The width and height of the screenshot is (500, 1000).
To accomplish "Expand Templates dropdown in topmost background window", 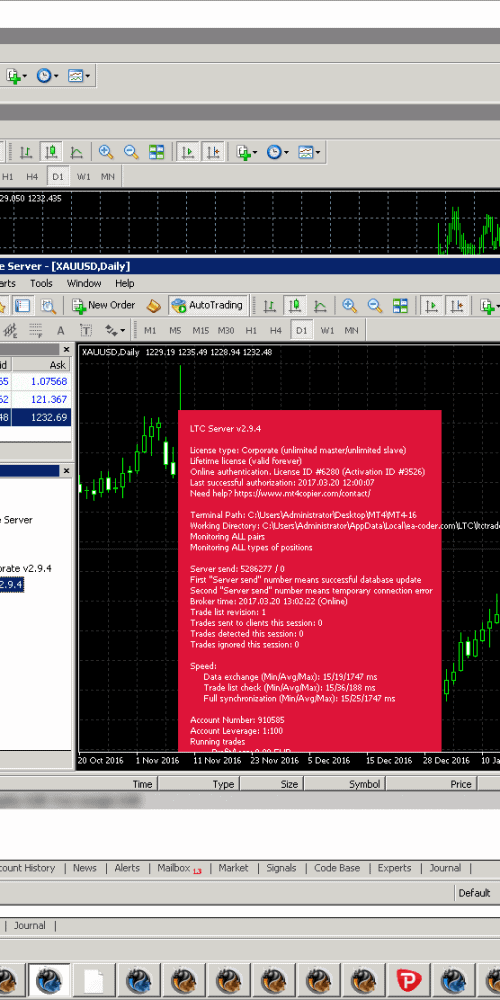I will [87, 76].
